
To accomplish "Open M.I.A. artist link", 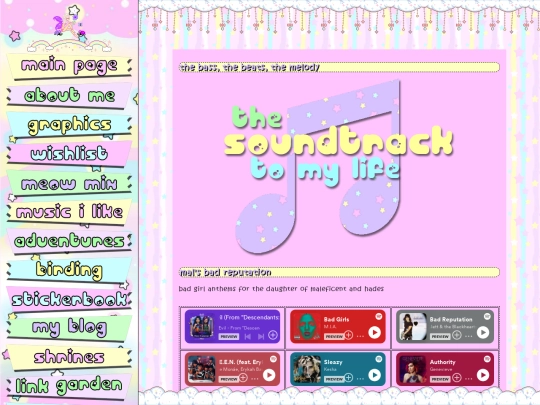I will [330, 326].
